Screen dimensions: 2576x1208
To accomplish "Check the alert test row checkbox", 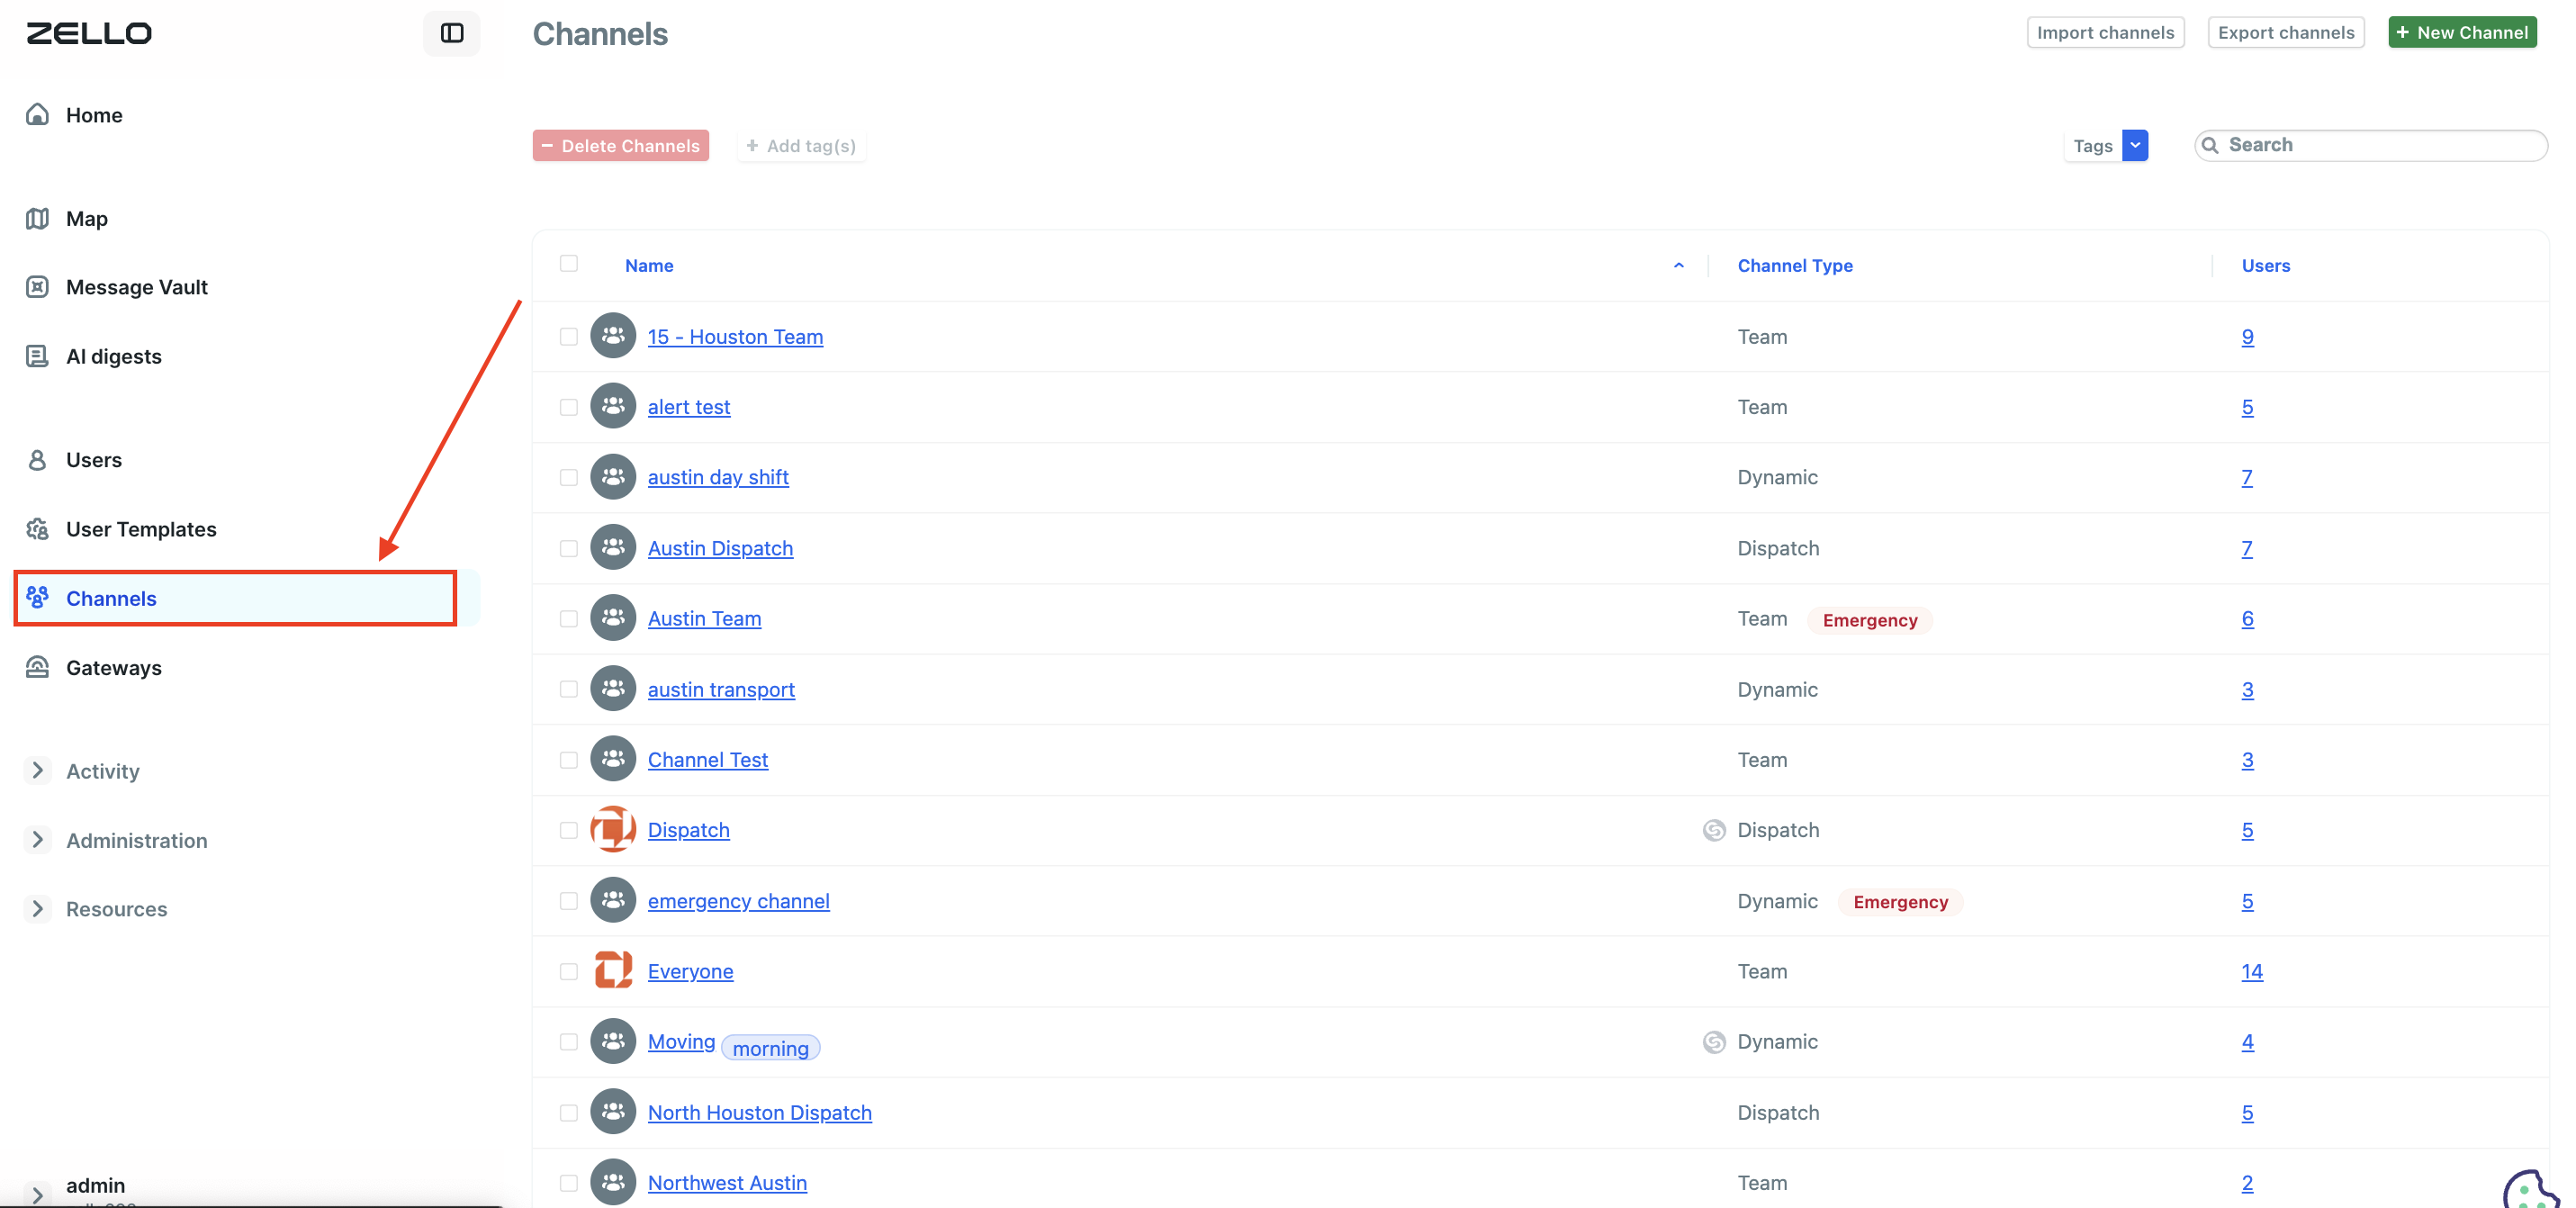I will click(569, 406).
